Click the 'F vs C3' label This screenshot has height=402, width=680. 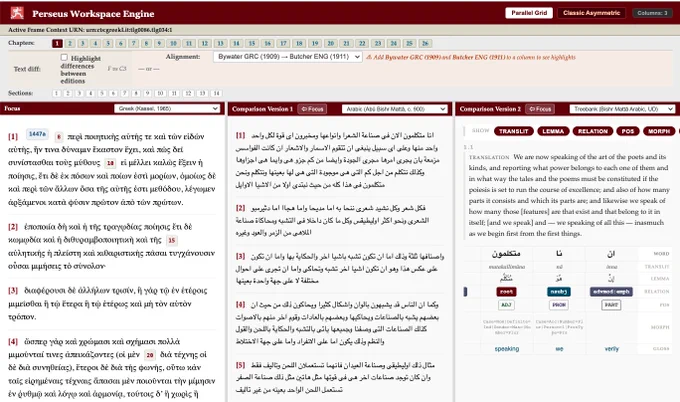(x=117, y=69)
